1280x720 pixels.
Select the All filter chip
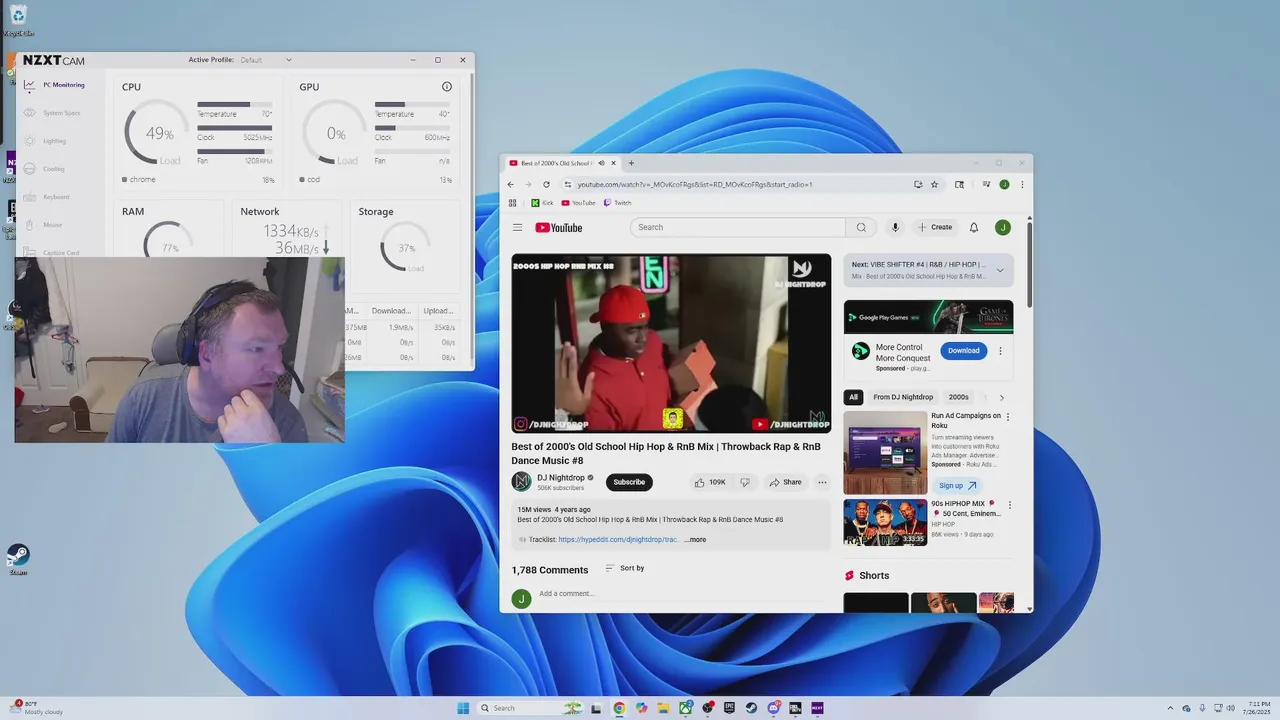pyautogui.click(x=853, y=397)
